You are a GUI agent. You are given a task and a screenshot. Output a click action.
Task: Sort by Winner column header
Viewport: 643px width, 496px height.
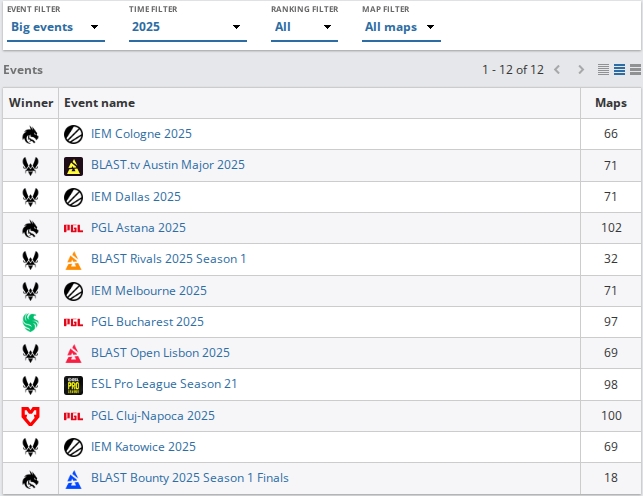pos(31,103)
